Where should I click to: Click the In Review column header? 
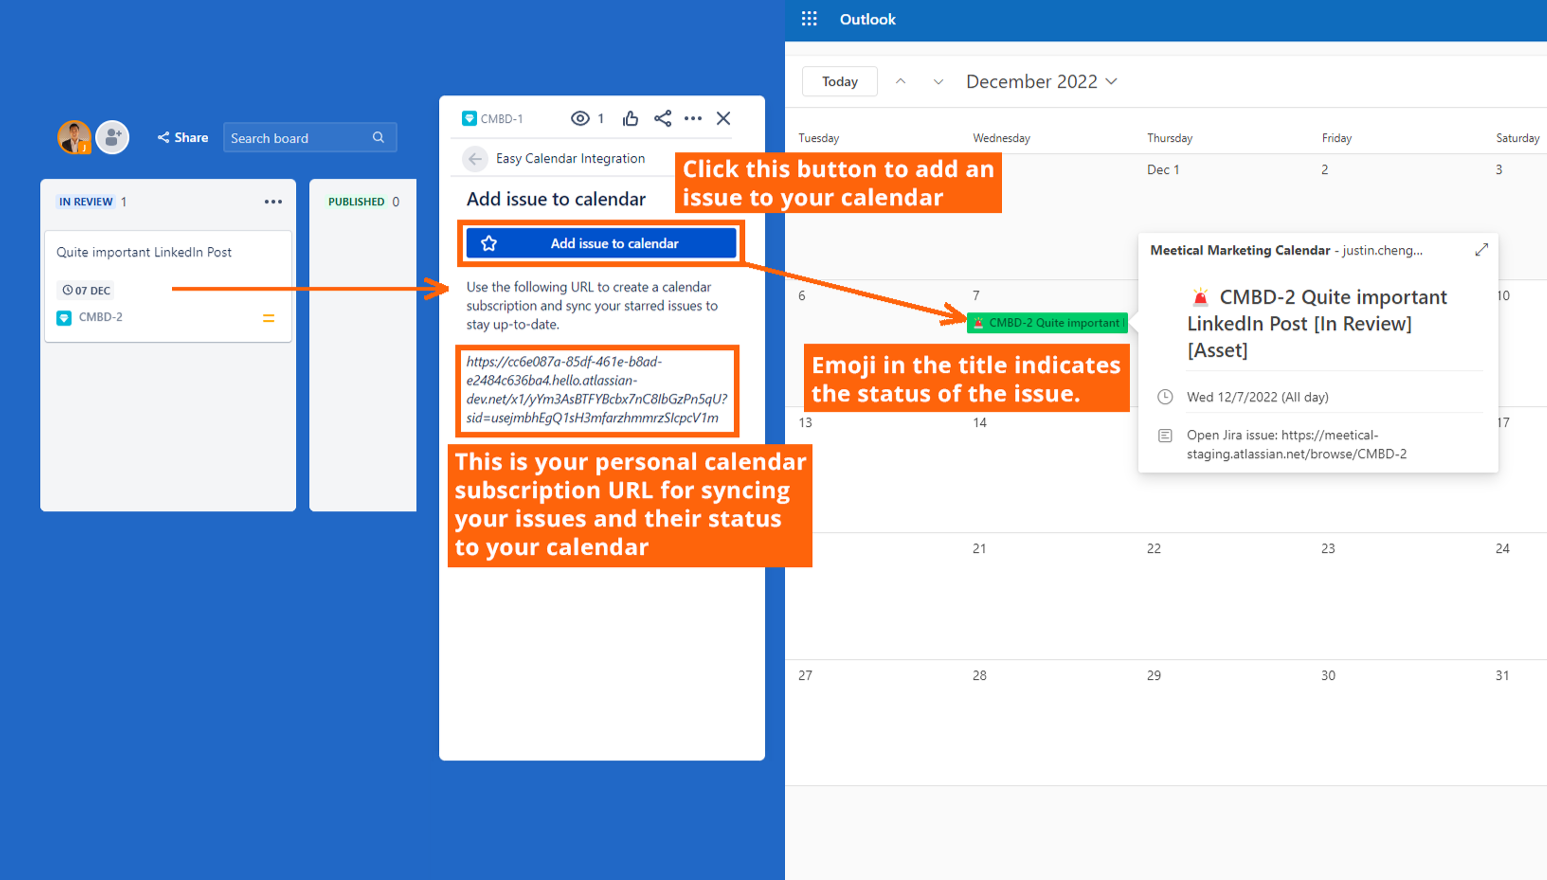coord(86,201)
